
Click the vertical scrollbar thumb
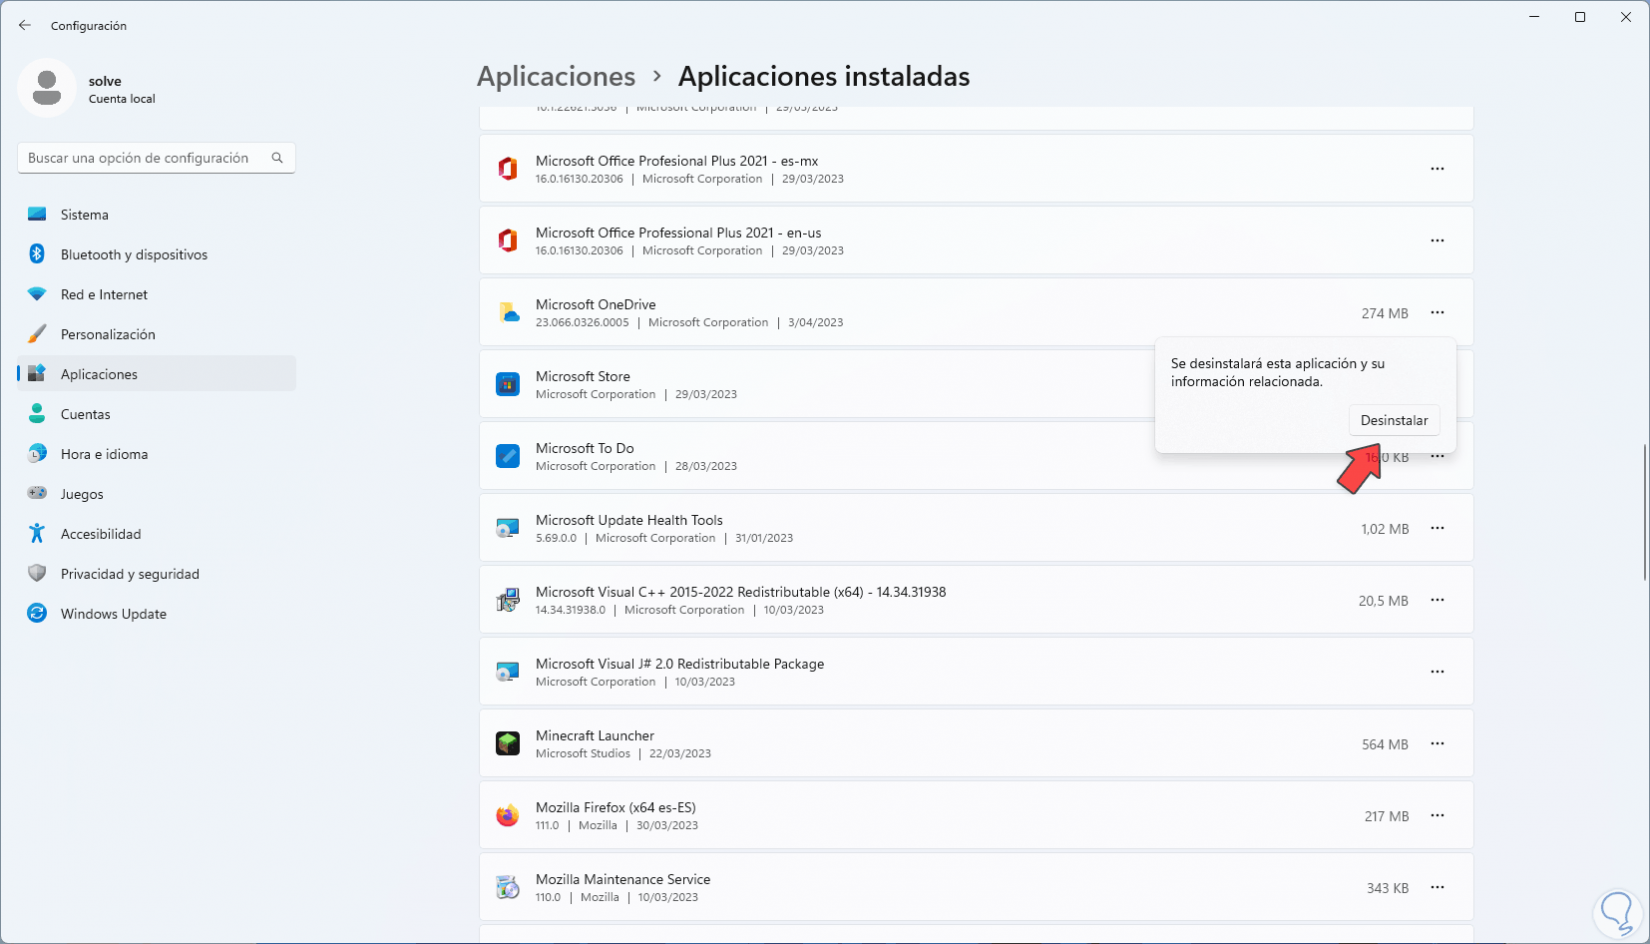point(1644,512)
